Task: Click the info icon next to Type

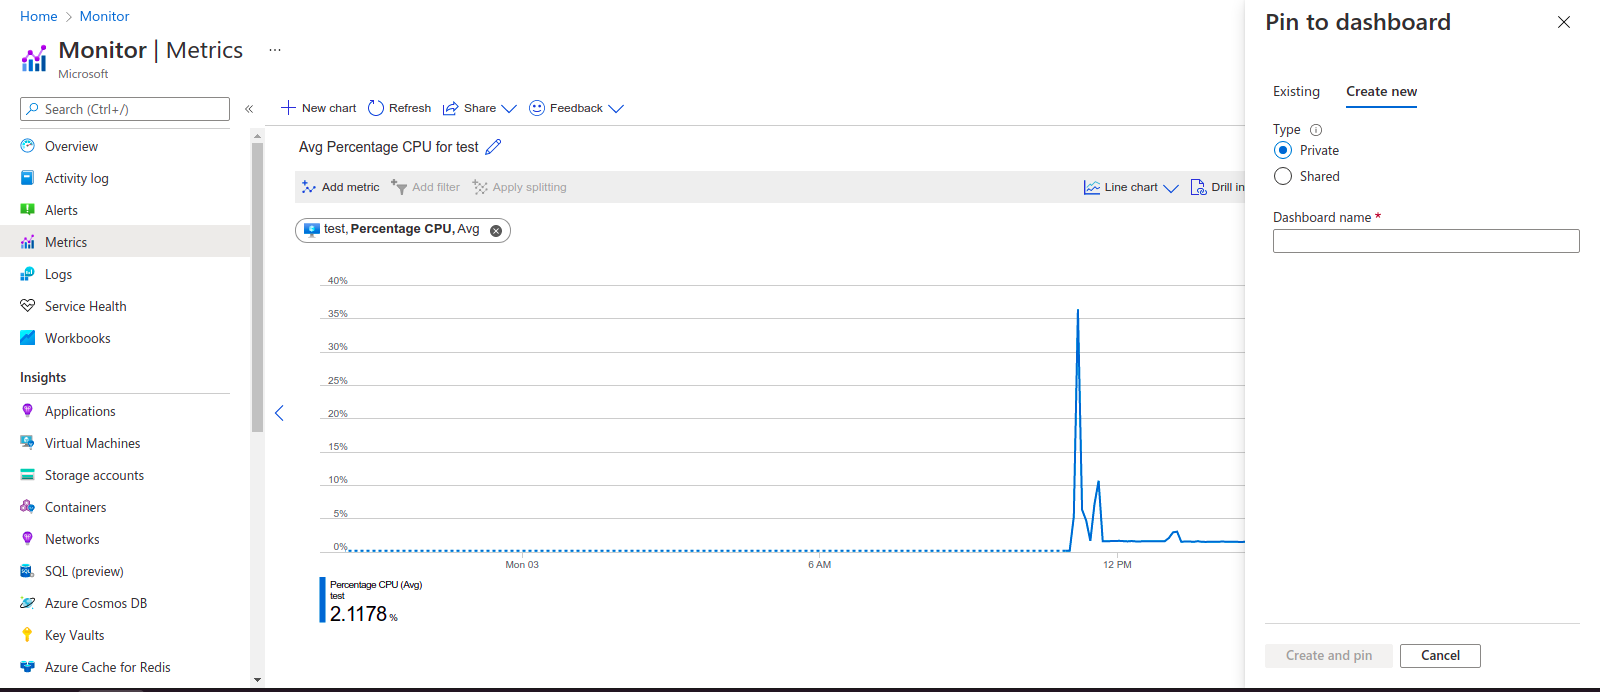Action: pyautogui.click(x=1316, y=130)
